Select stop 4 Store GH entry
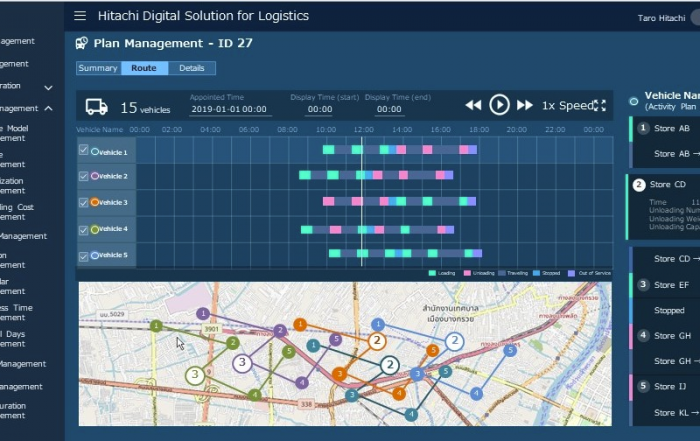Screen dimensions: 700x441 [x=665, y=336]
